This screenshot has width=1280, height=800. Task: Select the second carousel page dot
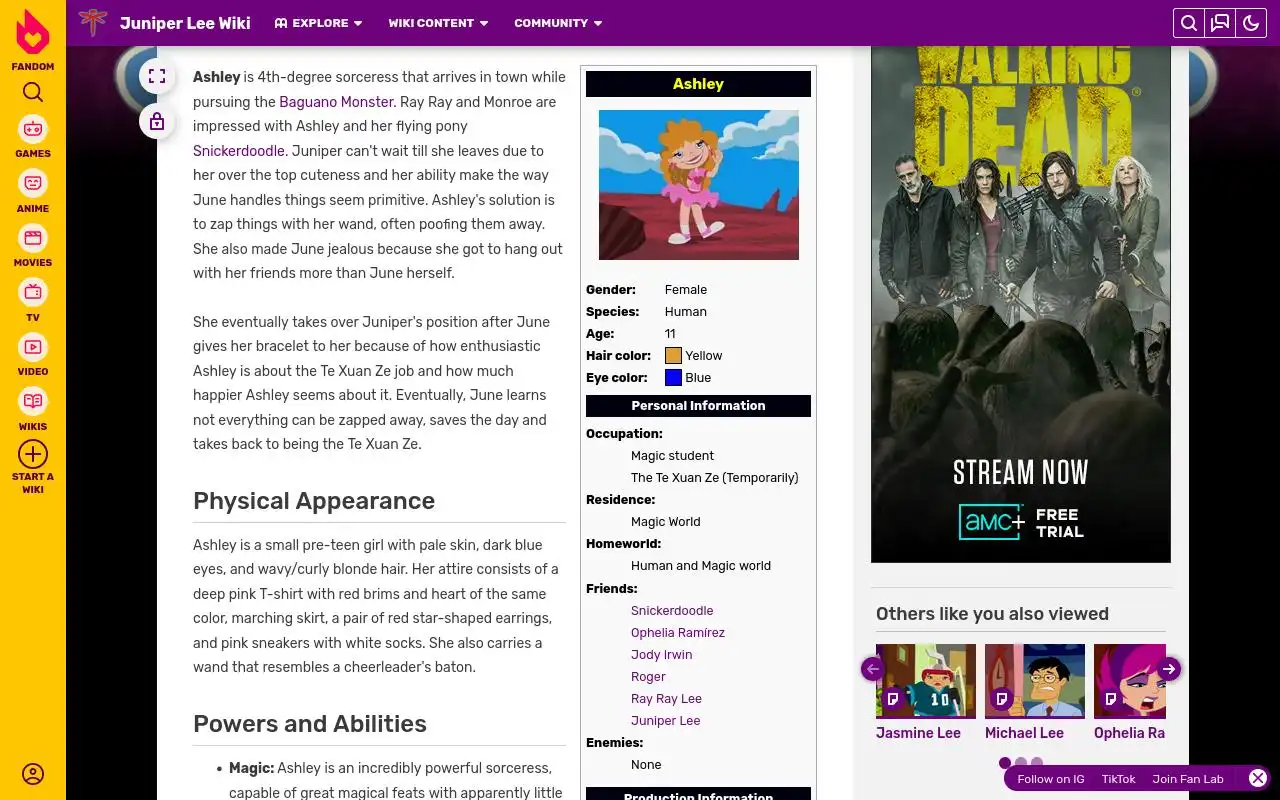(x=1021, y=763)
